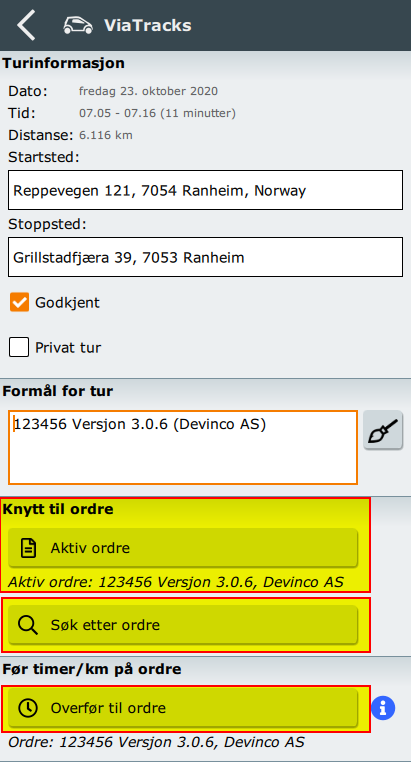Click the Søk etter ordre button label
The width and height of the screenshot is (411, 765).
coord(105,625)
